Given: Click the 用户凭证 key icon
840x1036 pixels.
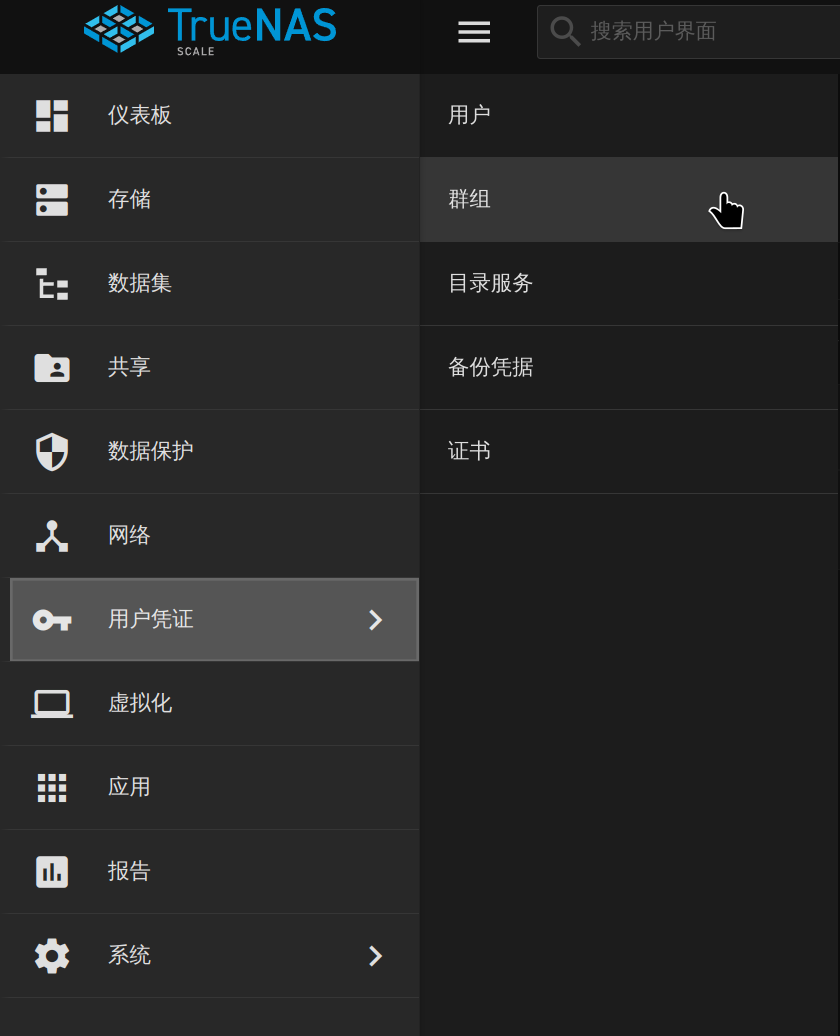Looking at the screenshot, I should coord(52,620).
